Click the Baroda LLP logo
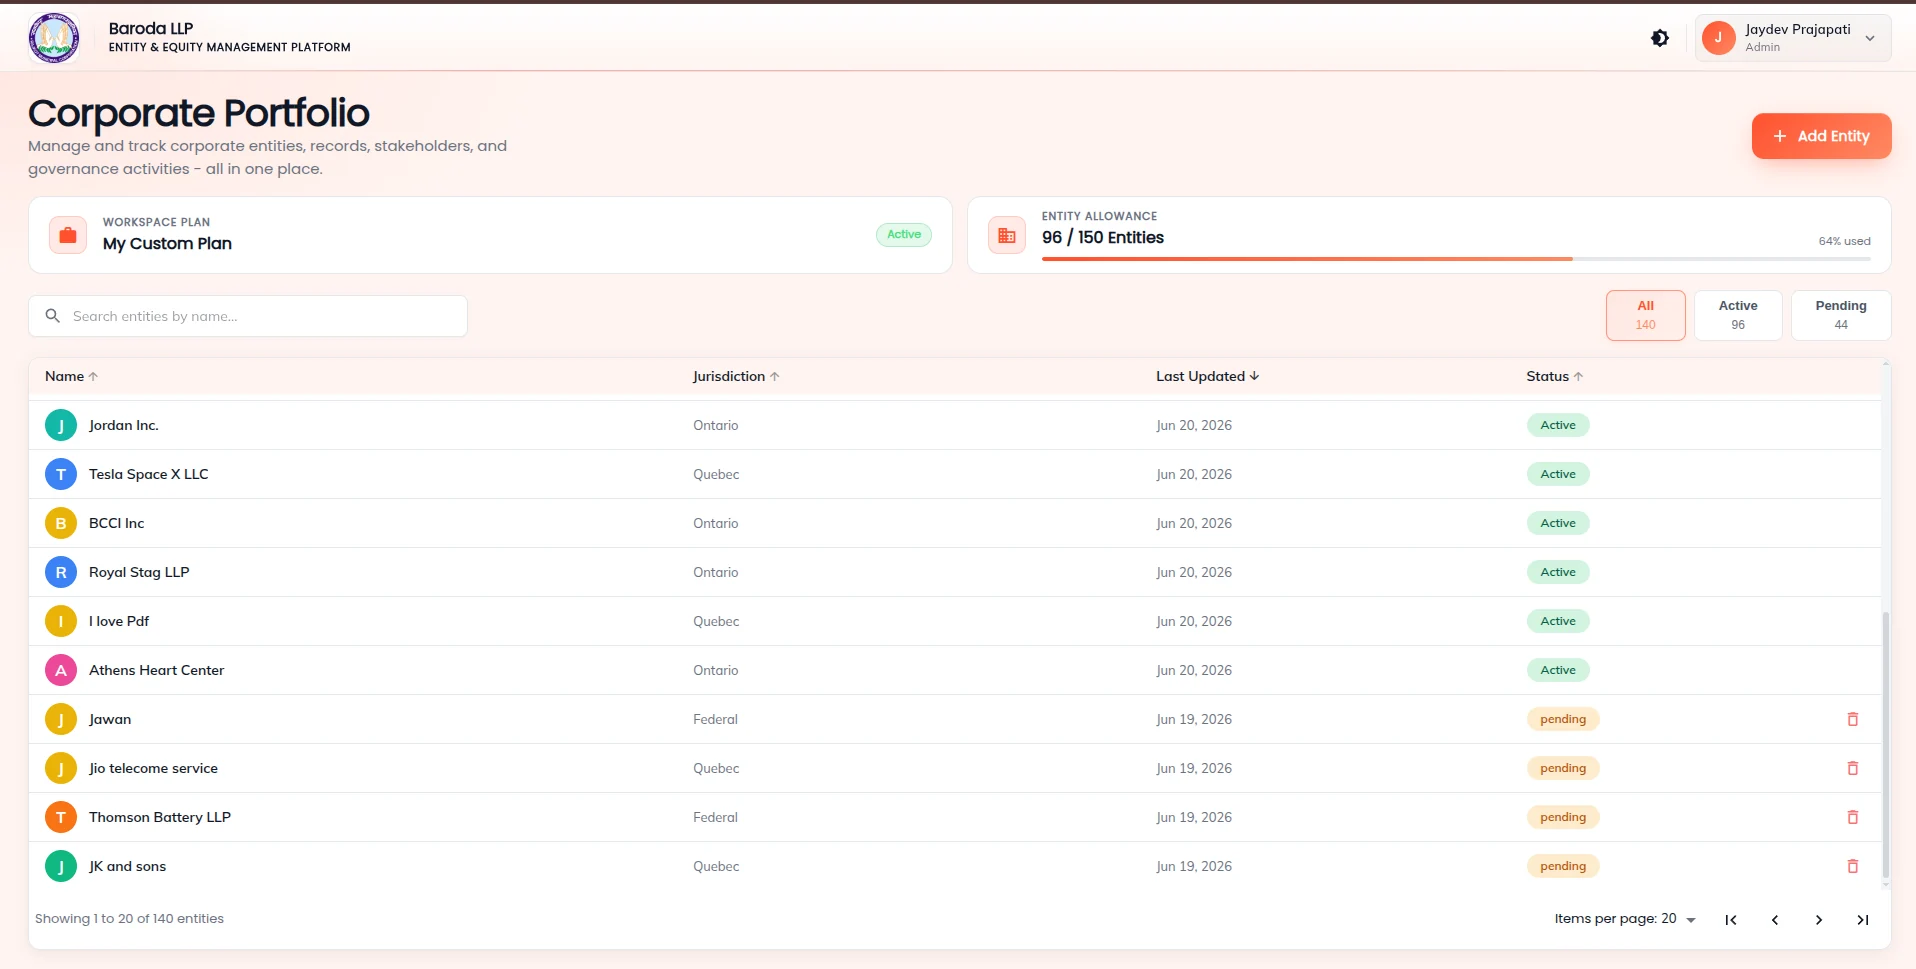This screenshot has height=969, width=1916. point(54,38)
